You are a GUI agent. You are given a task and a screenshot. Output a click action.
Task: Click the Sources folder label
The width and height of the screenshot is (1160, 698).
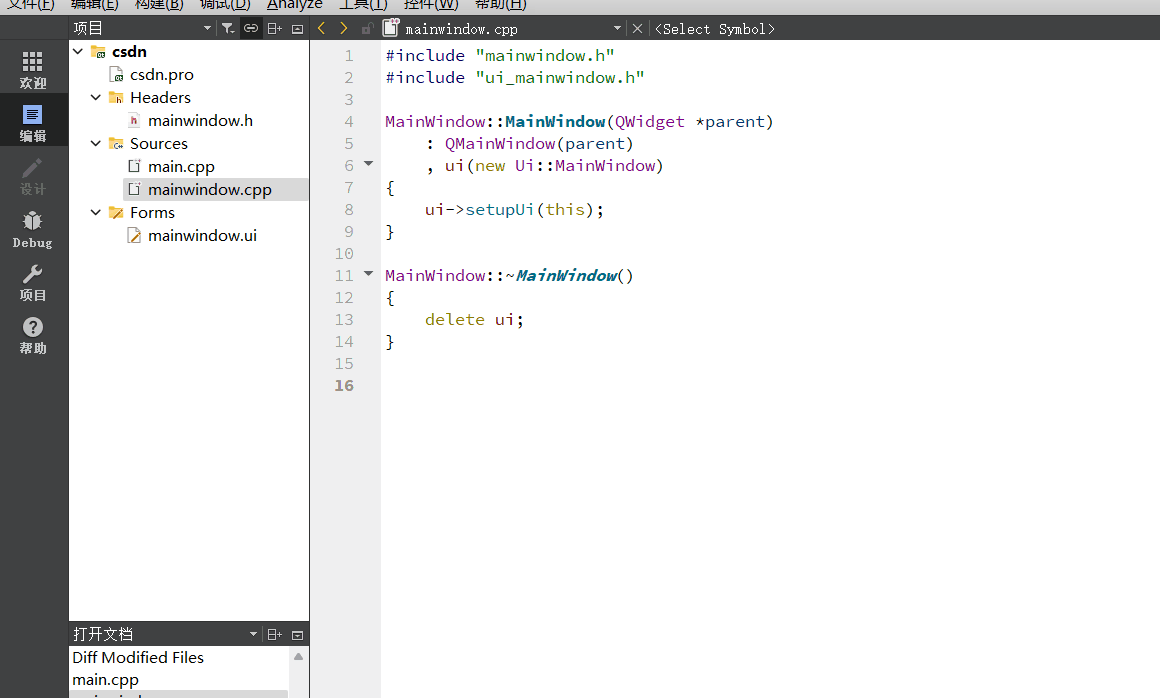pyautogui.click(x=158, y=143)
